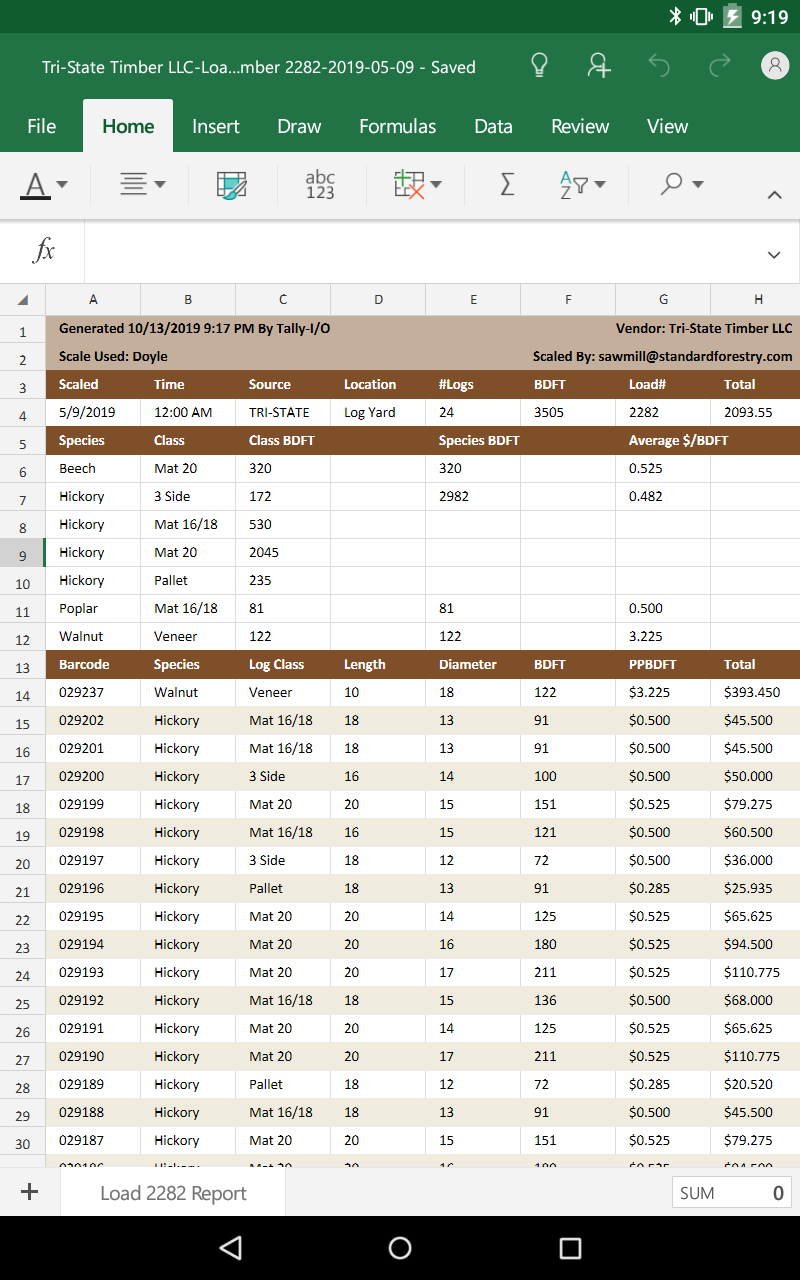Collapse the ribbon with the chevron
This screenshot has height=1280, width=800.
tap(774, 195)
